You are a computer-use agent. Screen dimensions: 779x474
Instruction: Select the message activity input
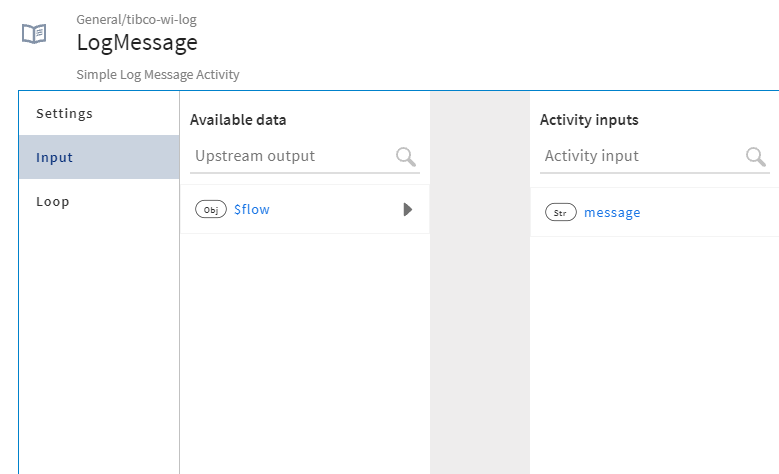click(x=612, y=213)
